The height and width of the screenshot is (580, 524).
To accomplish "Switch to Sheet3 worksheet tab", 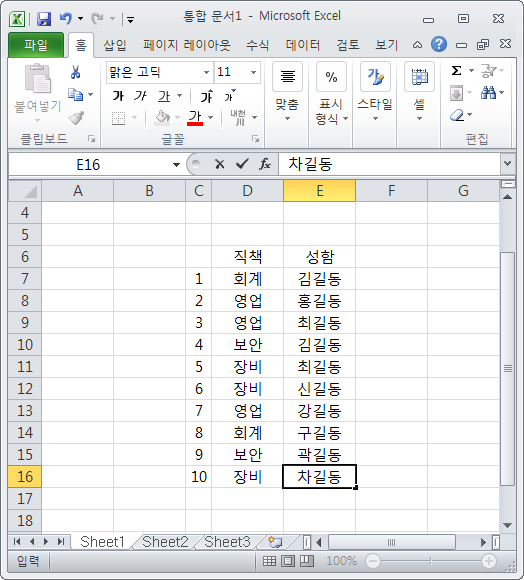I will pos(227,542).
